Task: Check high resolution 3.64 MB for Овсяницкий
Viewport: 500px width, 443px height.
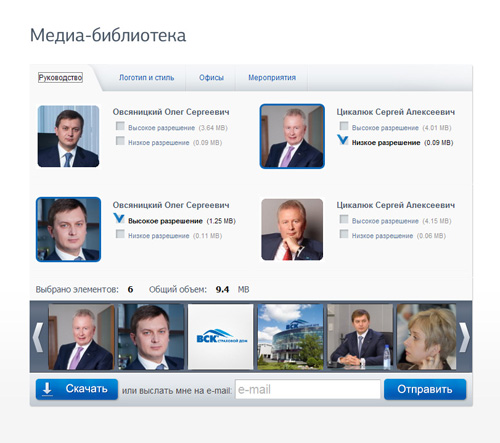Action: [x=120, y=126]
